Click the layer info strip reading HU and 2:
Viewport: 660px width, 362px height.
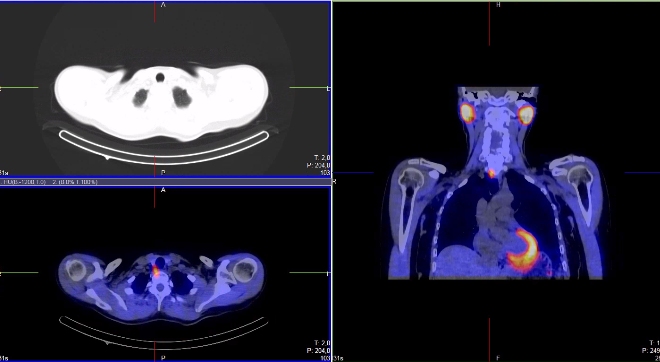coord(165,182)
